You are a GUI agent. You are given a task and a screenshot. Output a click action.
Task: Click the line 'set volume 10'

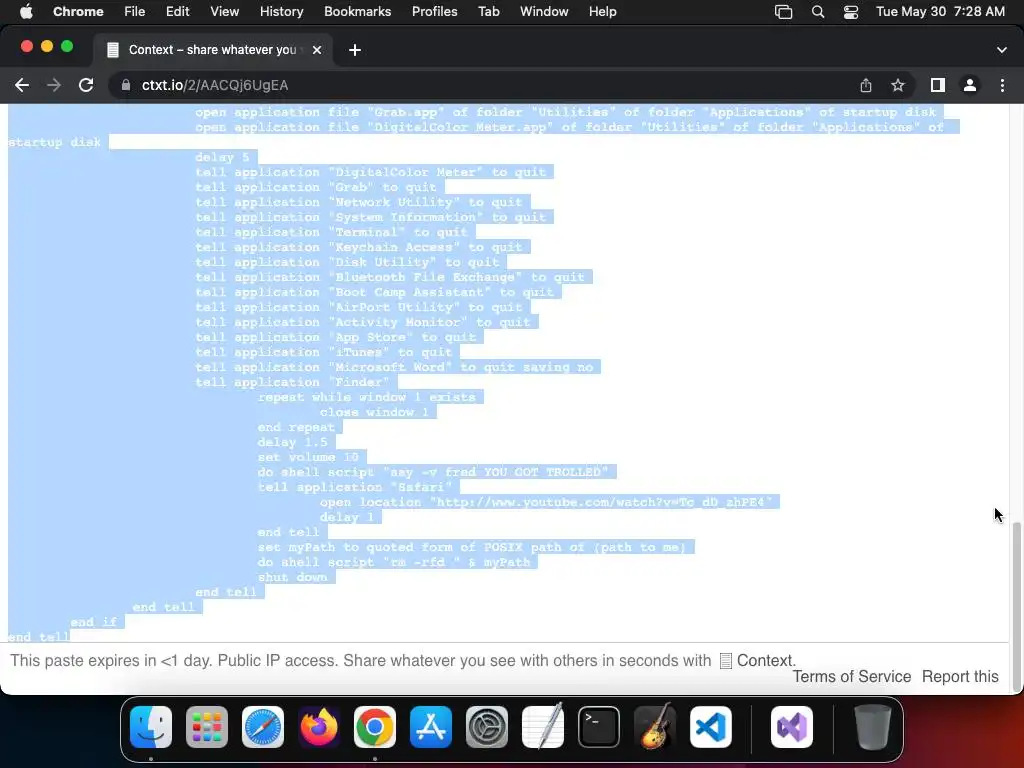point(308,457)
